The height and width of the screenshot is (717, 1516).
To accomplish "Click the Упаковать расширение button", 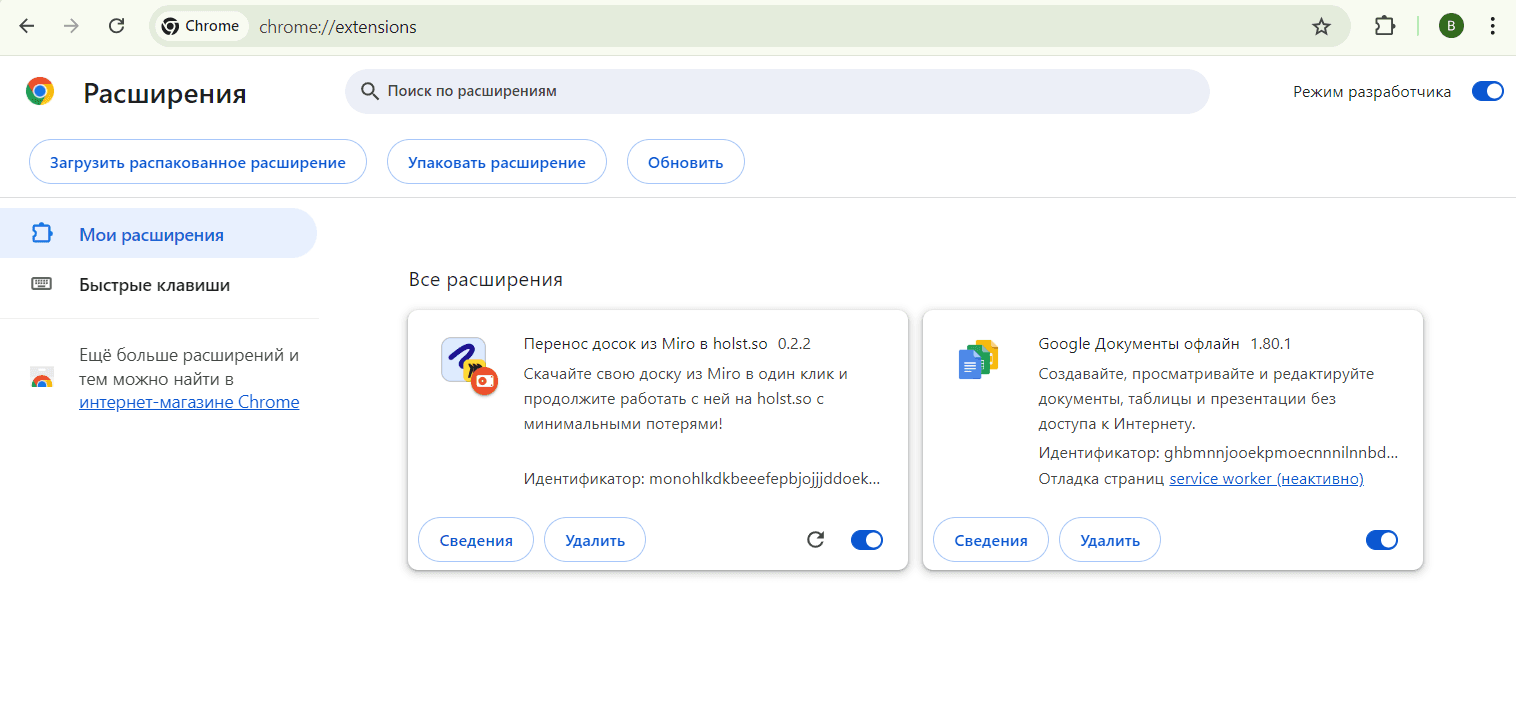I will (496, 162).
